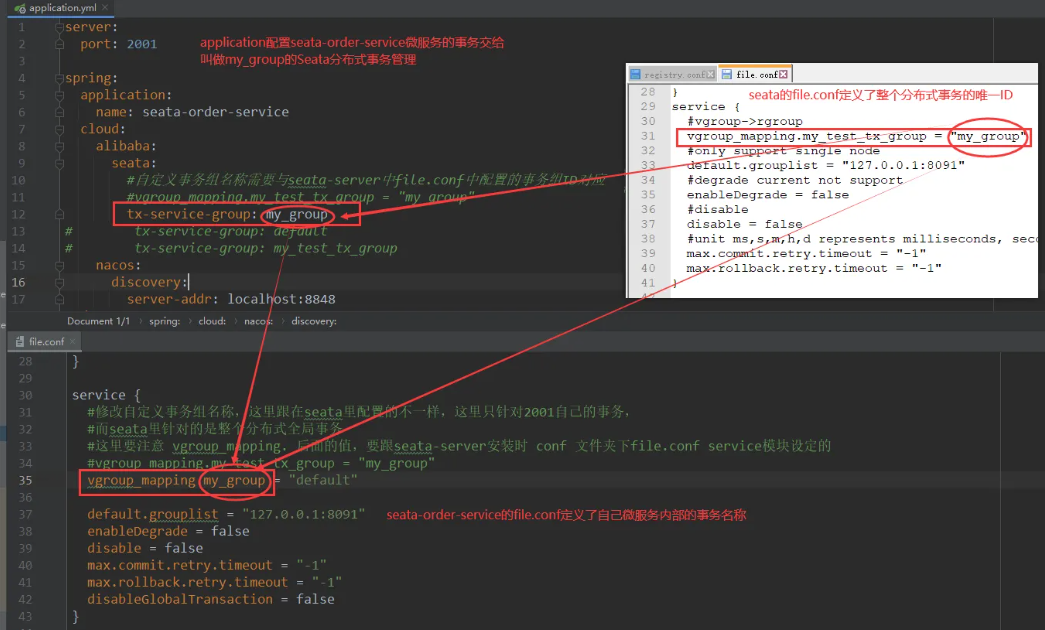The height and width of the screenshot is (630, 1045).
Task: Jump to the 'discovery:' breadcrumb
Action: coord(314,321)
